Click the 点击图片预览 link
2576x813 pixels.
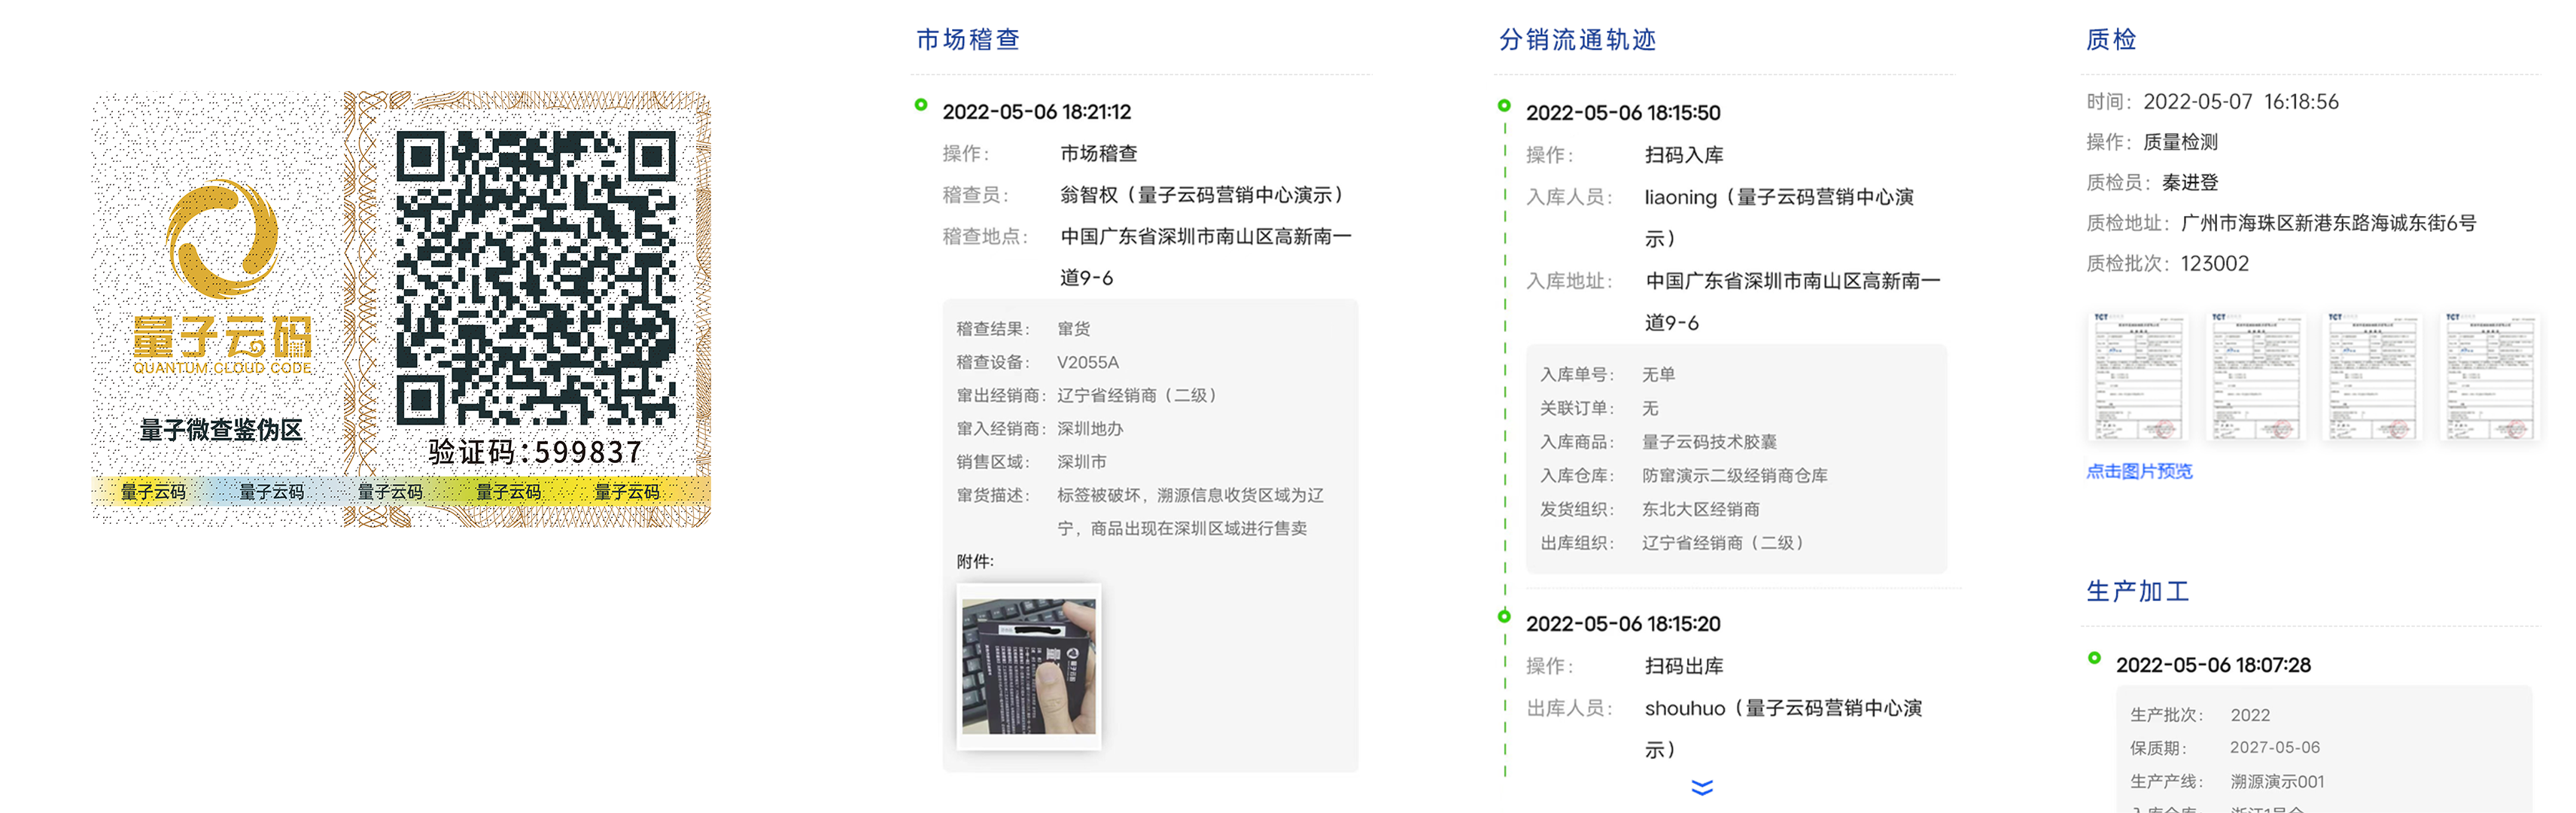pyautogui.click(x=2139, y=471)
